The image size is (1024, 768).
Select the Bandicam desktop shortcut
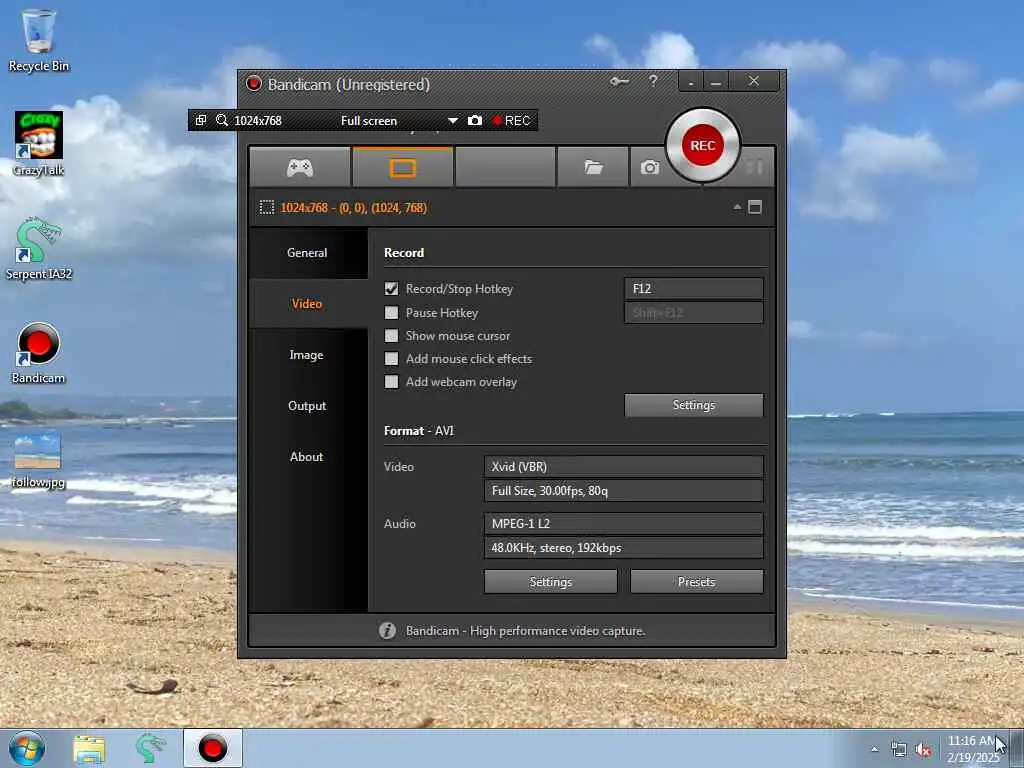pyautogui.click(x=39, y=353)
